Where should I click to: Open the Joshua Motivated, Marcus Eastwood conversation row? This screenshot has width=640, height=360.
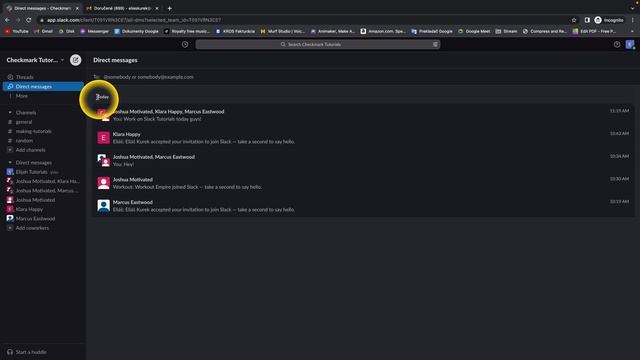(x=363, y=160)
